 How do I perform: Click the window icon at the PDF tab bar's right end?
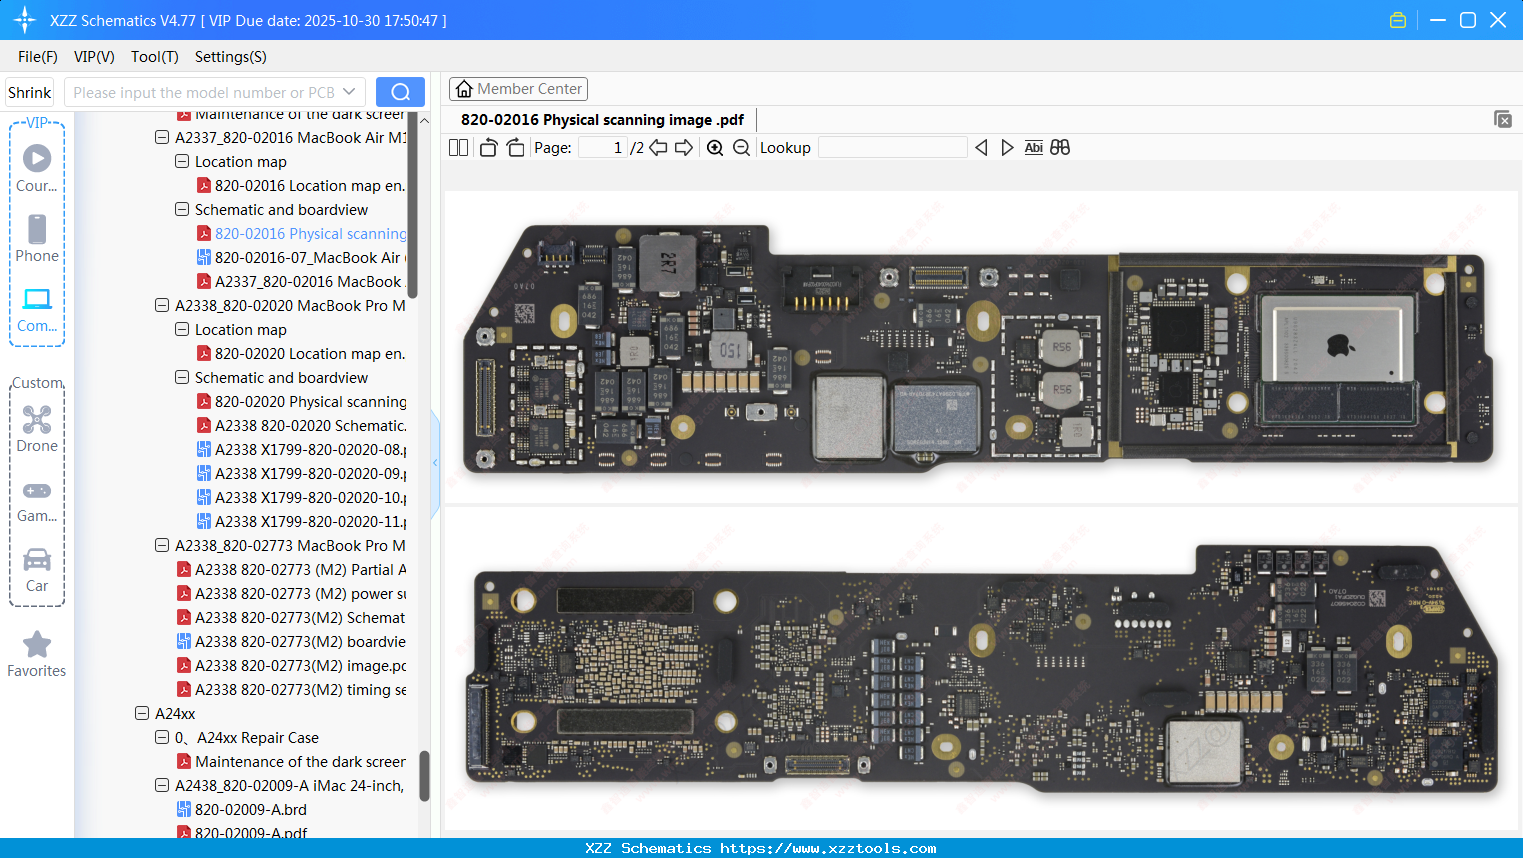pyautogui.click(x=1503, y=119)
